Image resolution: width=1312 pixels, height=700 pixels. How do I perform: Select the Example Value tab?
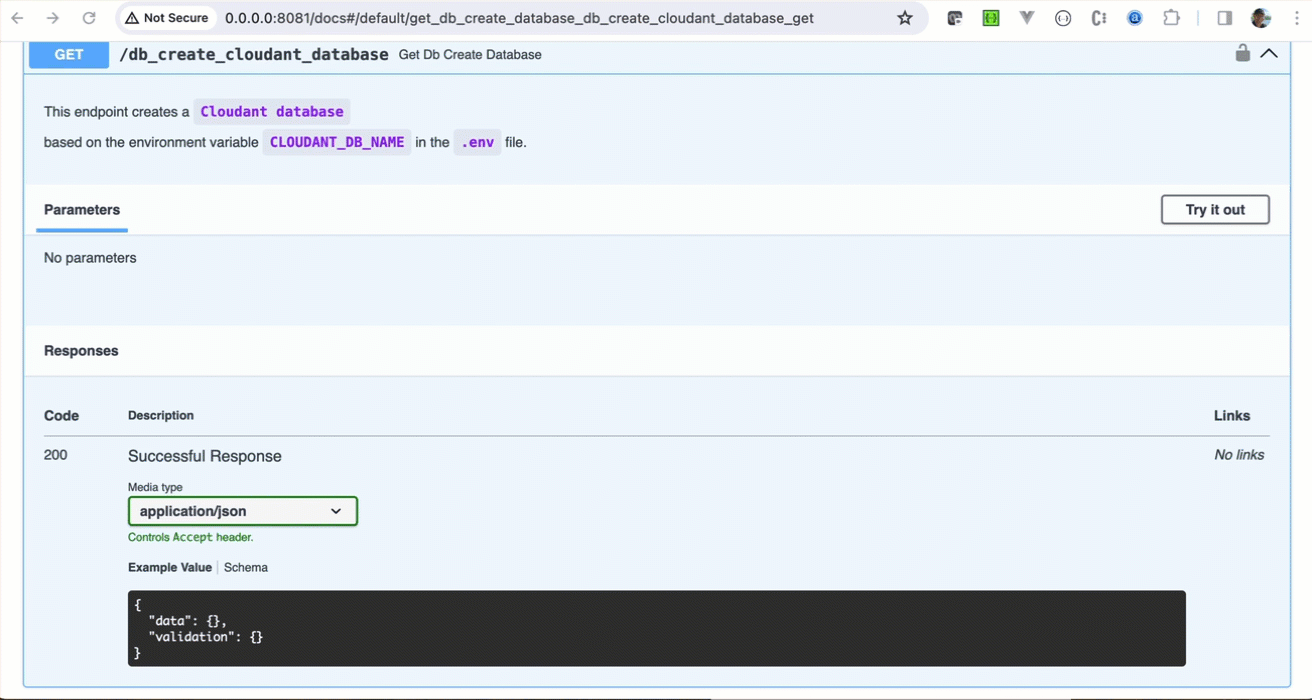[x=170, y=567]
